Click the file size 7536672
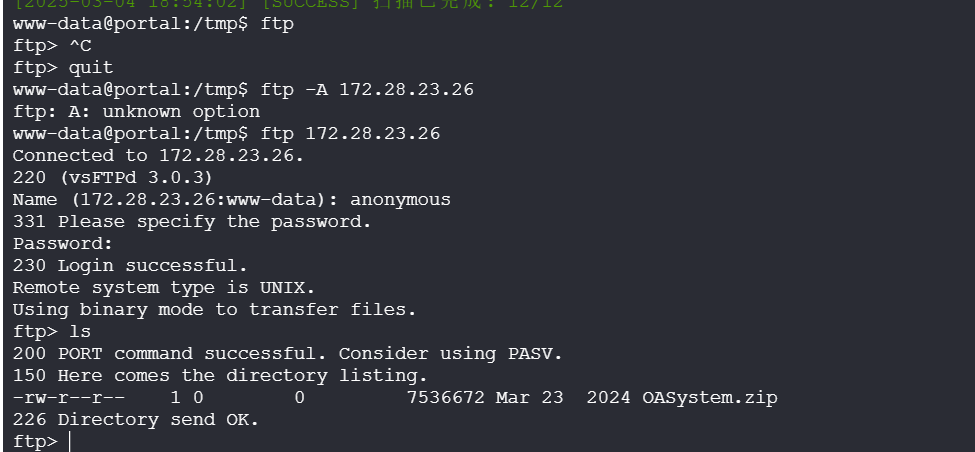Image resolution: width=975 pixels, height=452 pixels. click(x=445, y=398)
